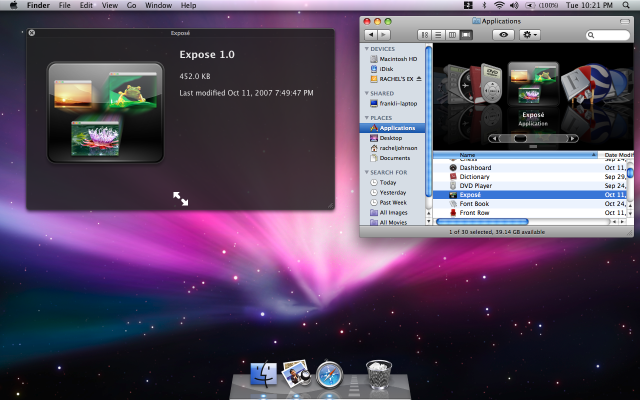Open the Window menu
The height and width of the screenshot is (400, 640).
pyautogui.click(x=158, y=5)
